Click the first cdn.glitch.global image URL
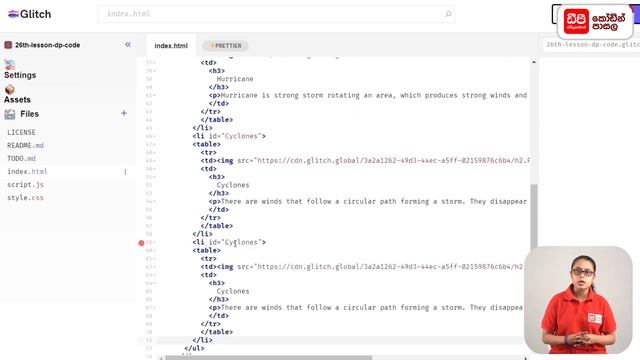Screen dimensions: 640x360 [392, 160]
